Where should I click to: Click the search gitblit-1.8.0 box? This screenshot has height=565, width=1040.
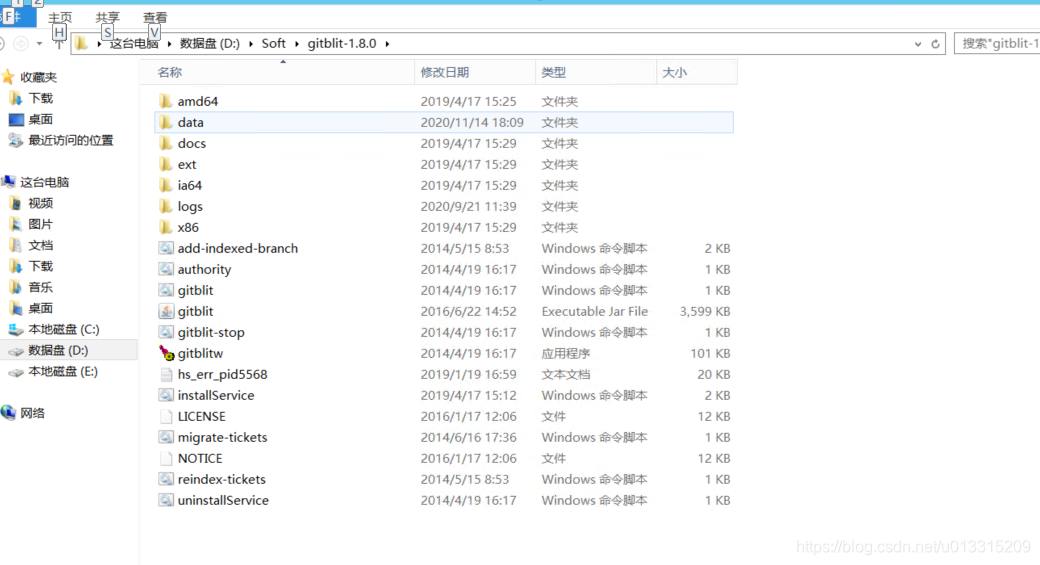pyautogui.click(x=997, y=44)
